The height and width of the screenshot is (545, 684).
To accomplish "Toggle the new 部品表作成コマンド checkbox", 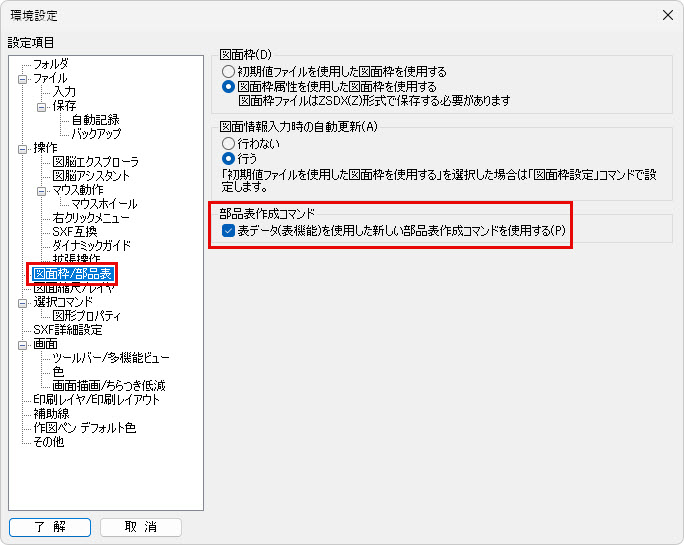I will tap(229, 231).
